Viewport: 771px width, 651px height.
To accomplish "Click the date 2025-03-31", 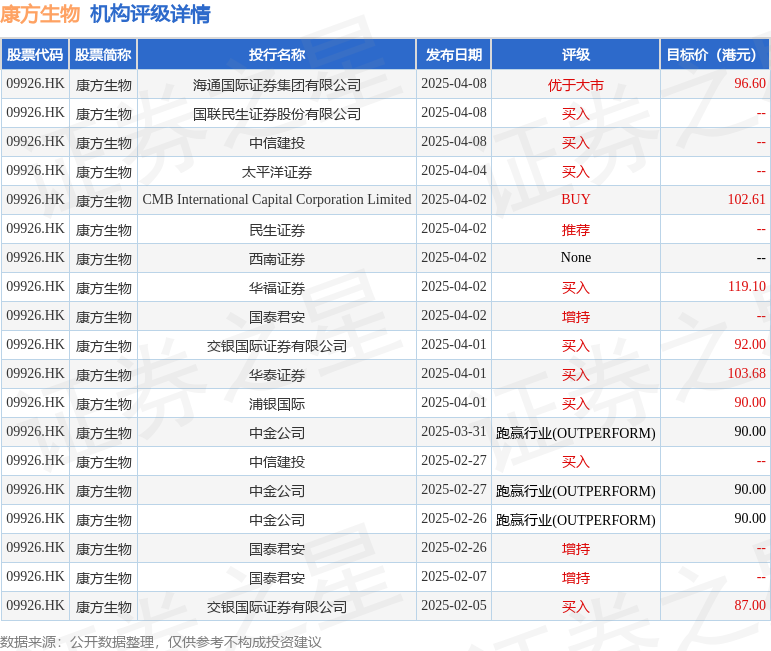I will (x=454, y=432).
